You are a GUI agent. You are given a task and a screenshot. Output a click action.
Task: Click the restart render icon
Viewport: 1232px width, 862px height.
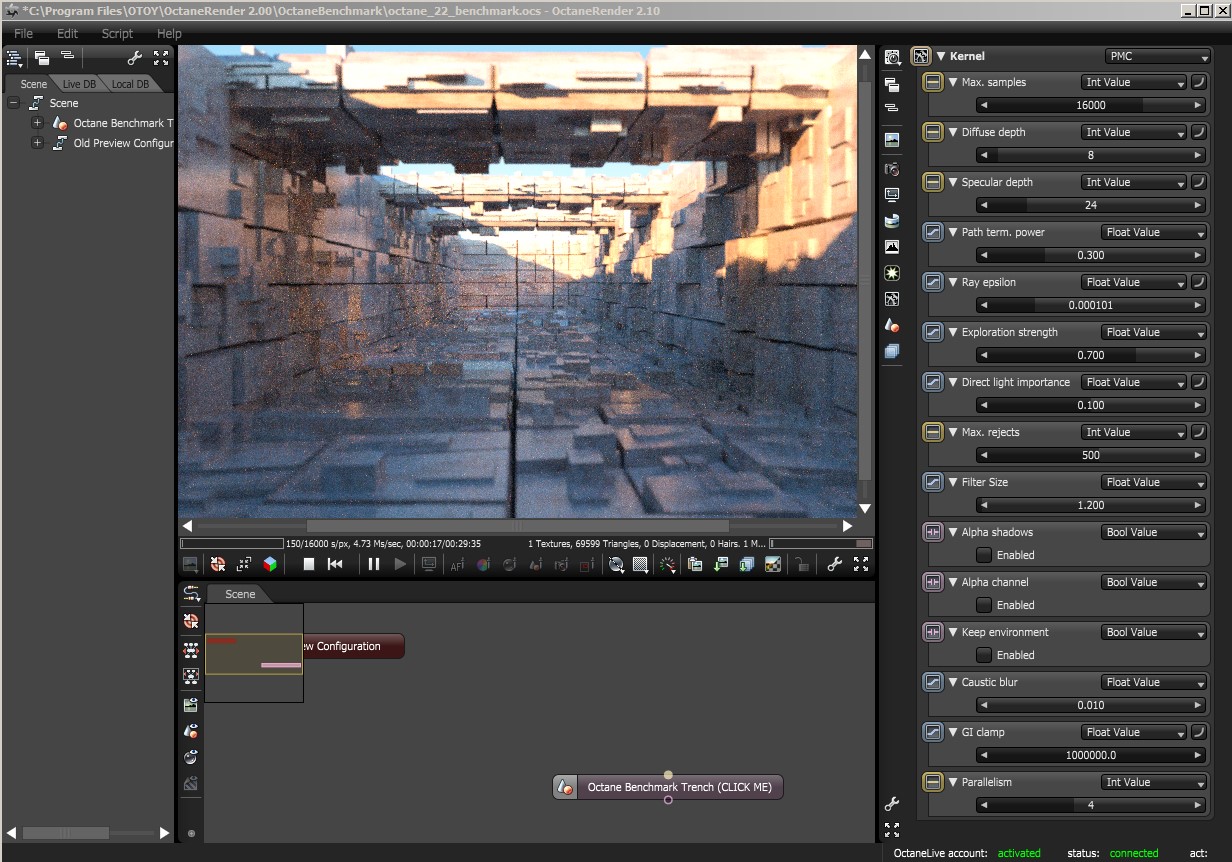click(336, 564)
